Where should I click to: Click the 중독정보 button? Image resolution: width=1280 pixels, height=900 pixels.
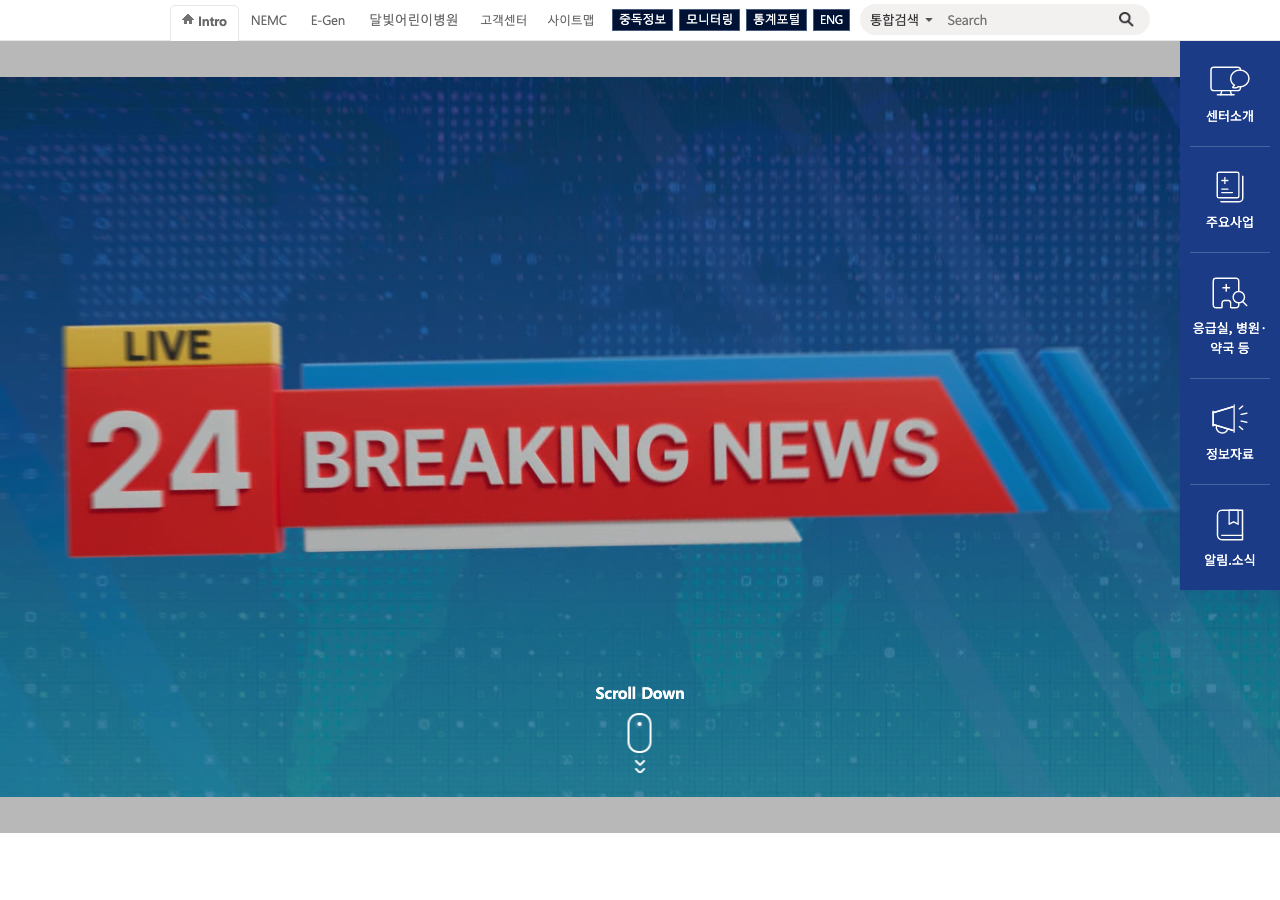coord(642,20)
